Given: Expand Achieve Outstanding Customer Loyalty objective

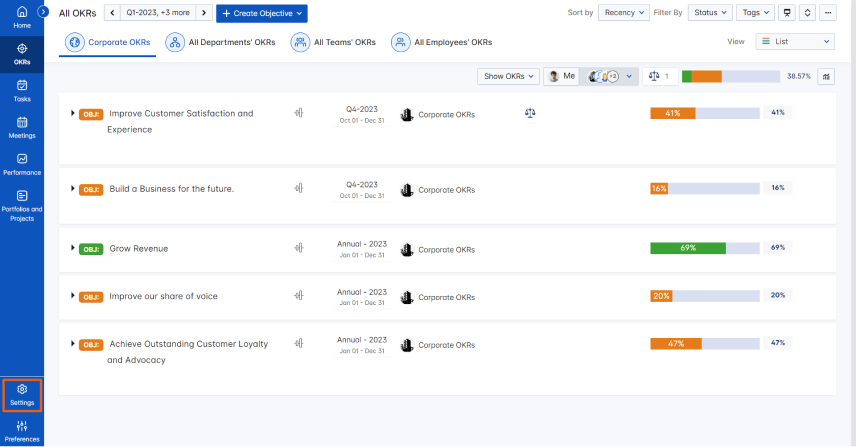Looking at the screenshot, I should (x=72, y=344).
